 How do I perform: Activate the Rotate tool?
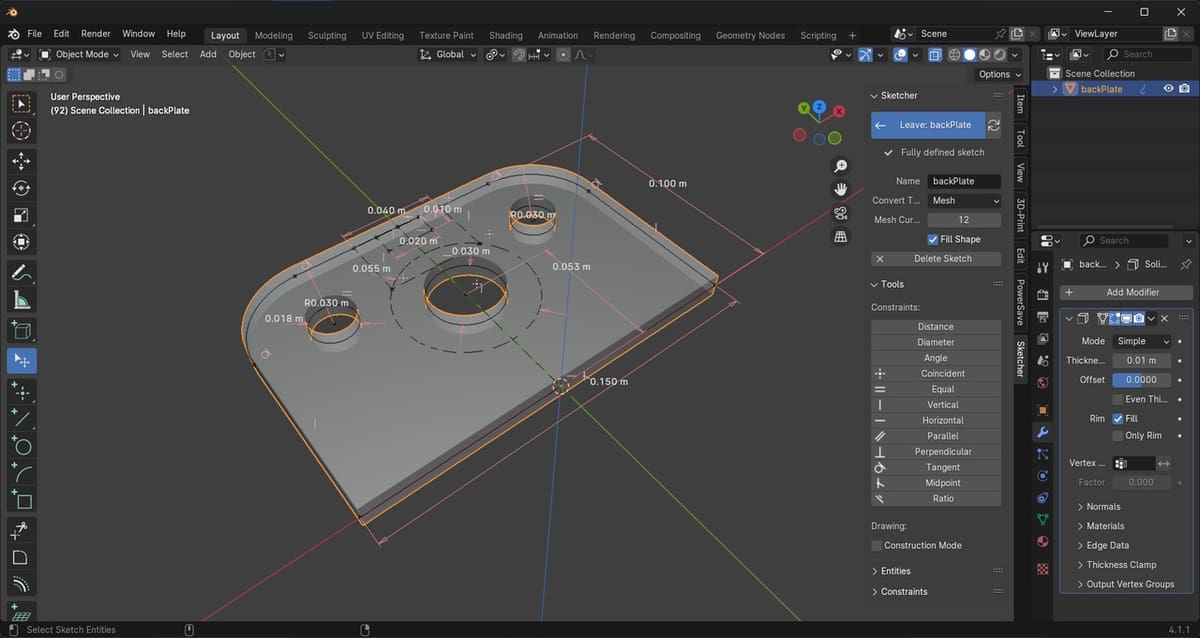[x=22, y=188]
